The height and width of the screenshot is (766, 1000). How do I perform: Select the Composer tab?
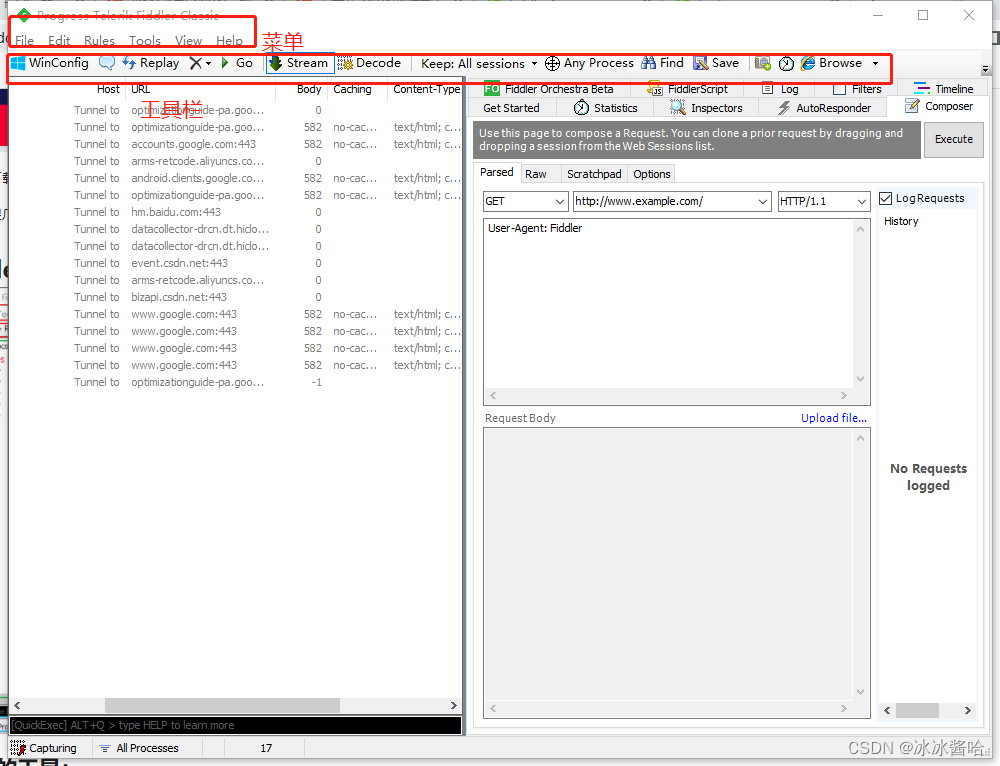(x=939, y=106)
